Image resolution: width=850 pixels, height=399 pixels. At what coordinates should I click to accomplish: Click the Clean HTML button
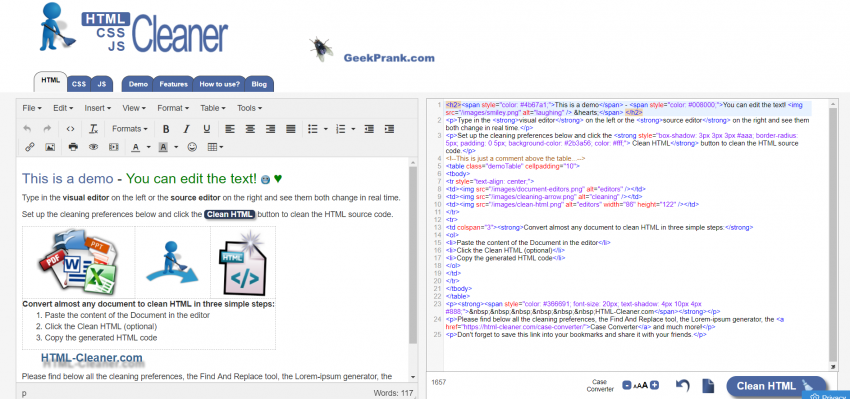pyautogui.click(x=776, y=386)
